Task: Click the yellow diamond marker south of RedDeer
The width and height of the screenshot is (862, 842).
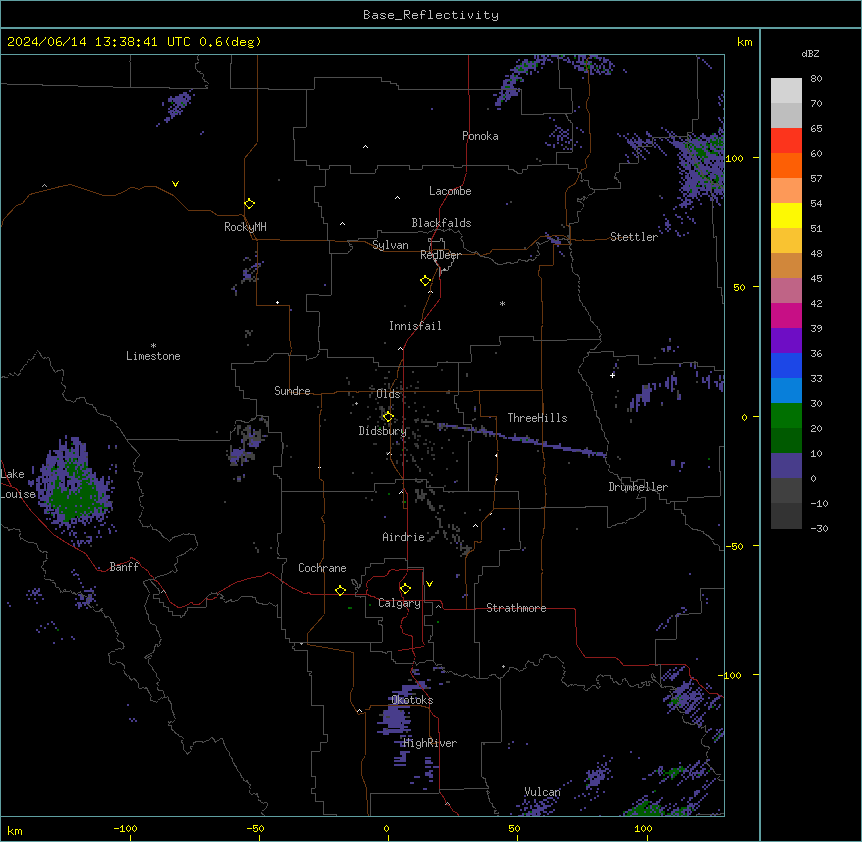Action: (x=426, y=281)
